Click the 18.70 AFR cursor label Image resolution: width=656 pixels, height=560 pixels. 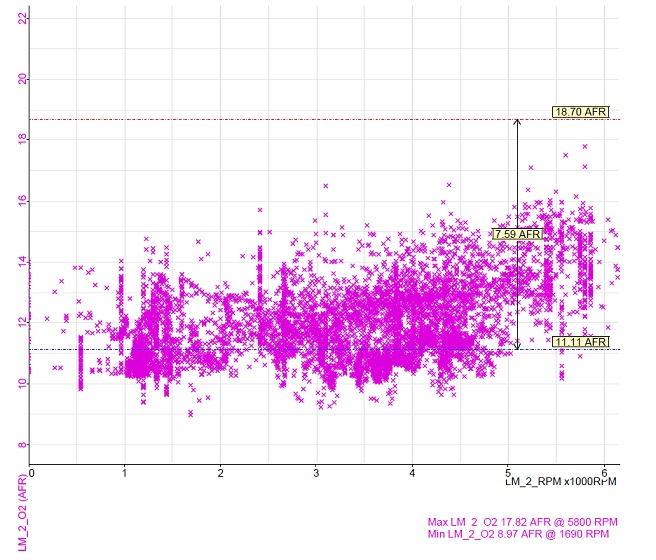(x=580, y=112)
